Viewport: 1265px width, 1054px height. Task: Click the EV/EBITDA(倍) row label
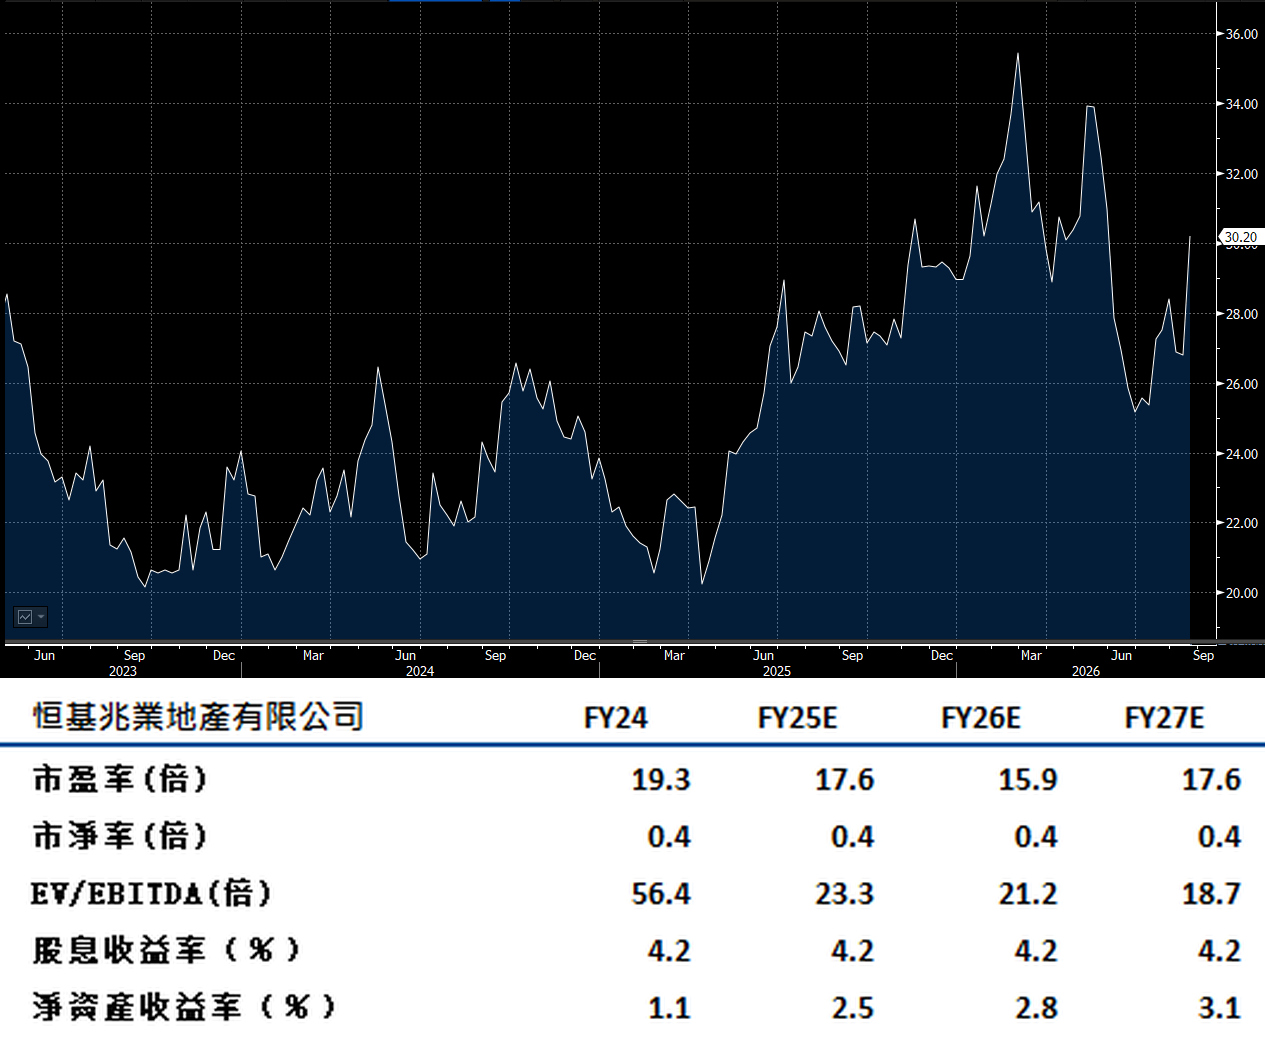[151, 893]
